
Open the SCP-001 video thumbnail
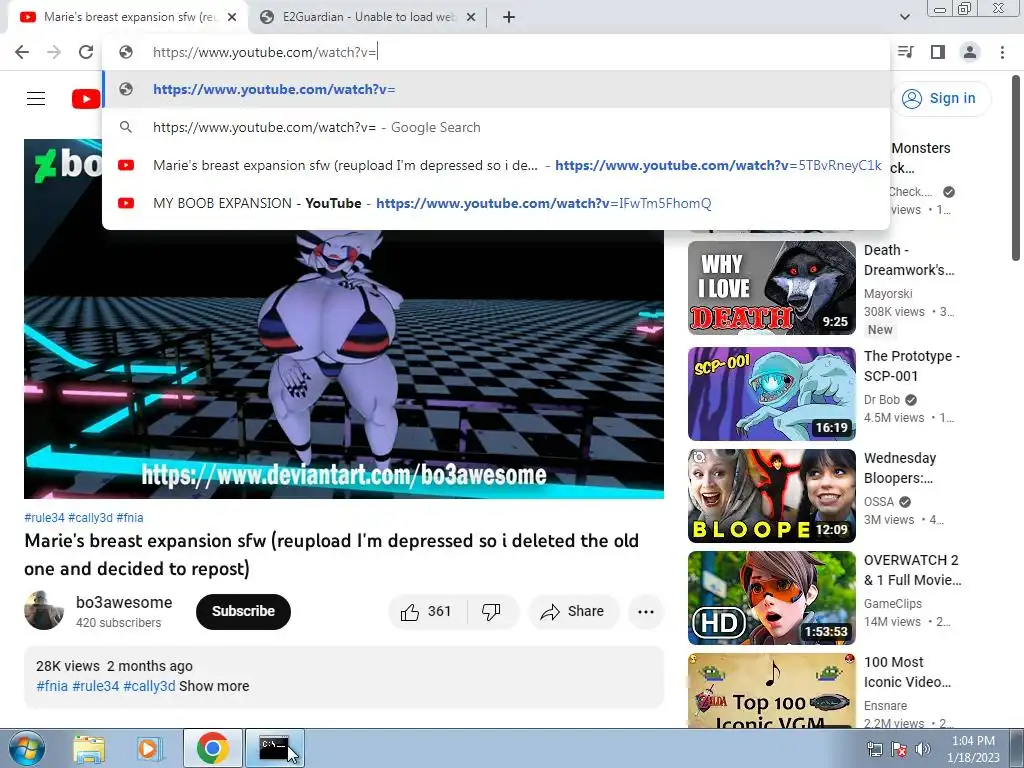pyautogui.click(x=771, y=394)
